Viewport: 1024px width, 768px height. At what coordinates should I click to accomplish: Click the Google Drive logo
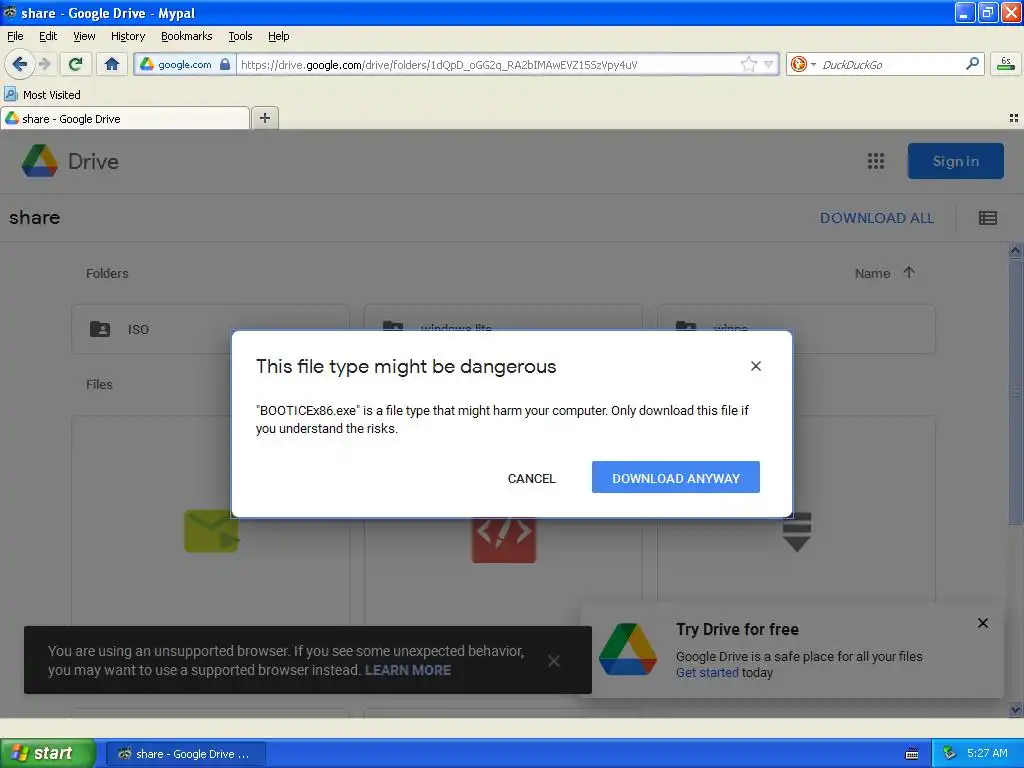70,161
